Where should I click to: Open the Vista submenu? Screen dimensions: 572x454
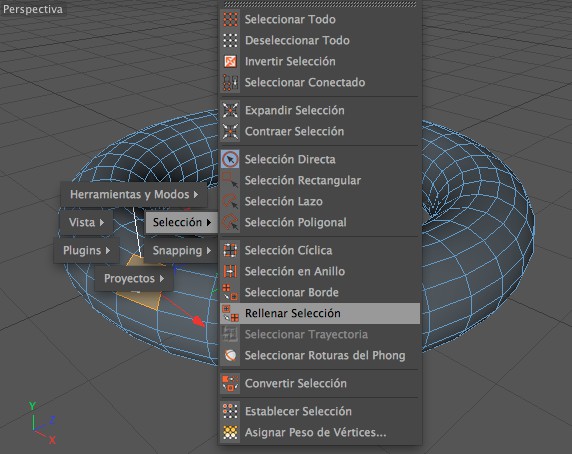pos(86,222)
